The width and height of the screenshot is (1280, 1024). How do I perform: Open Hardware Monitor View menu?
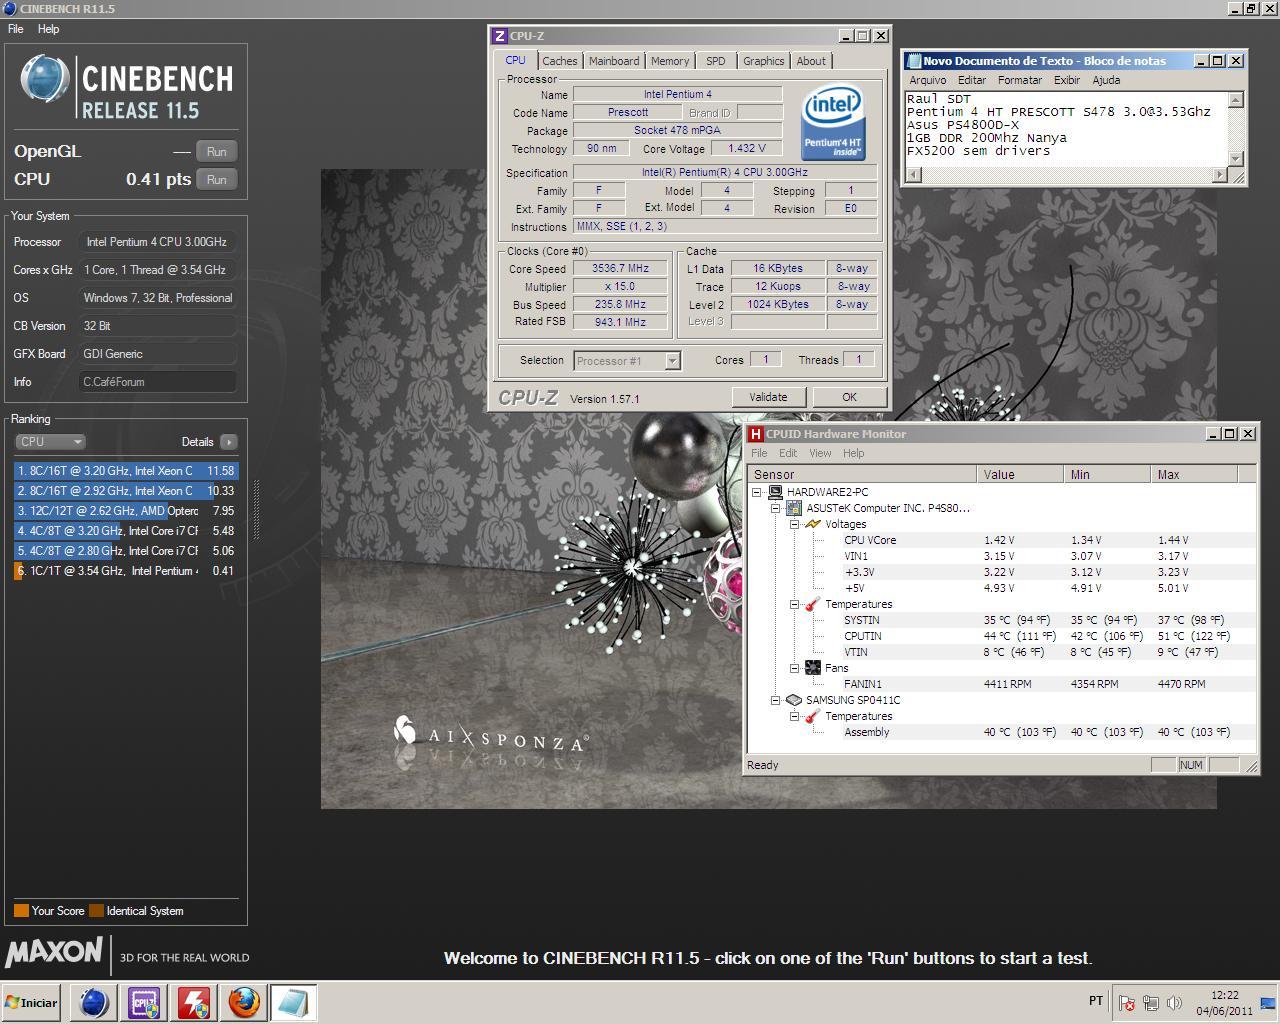(x=820, y=453)
